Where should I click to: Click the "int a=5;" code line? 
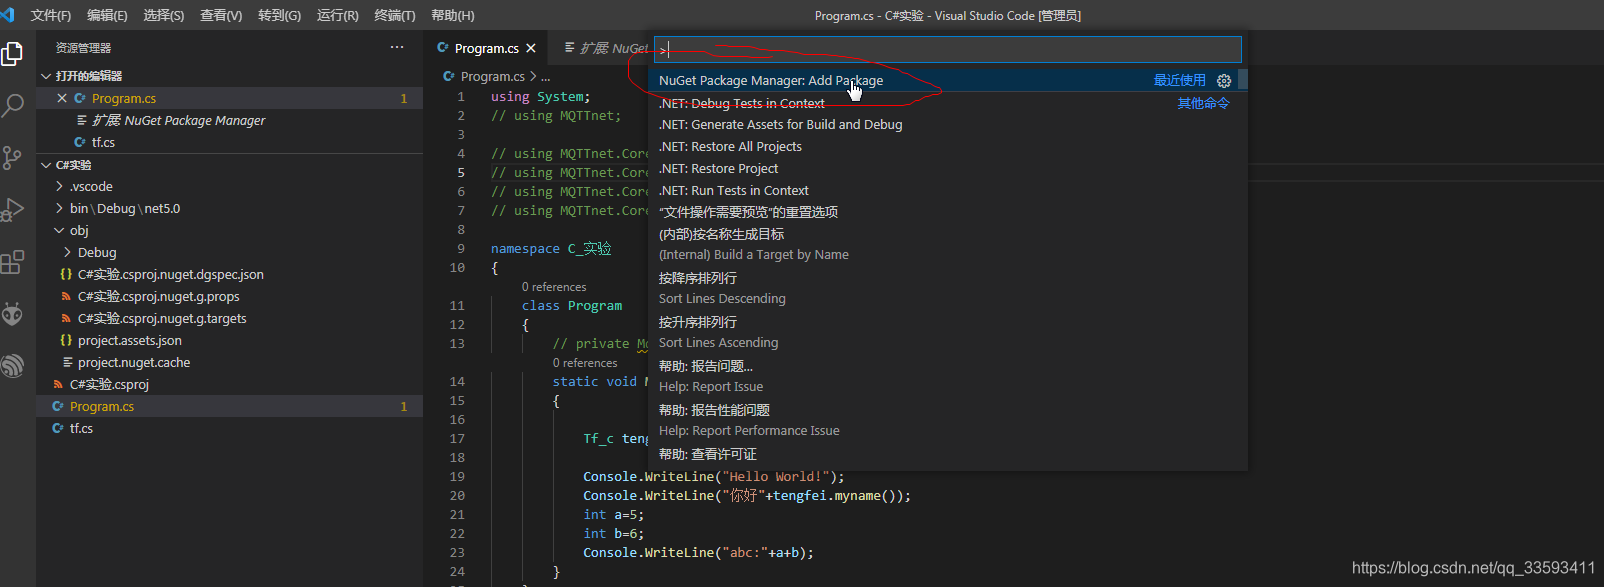point(614,515)
